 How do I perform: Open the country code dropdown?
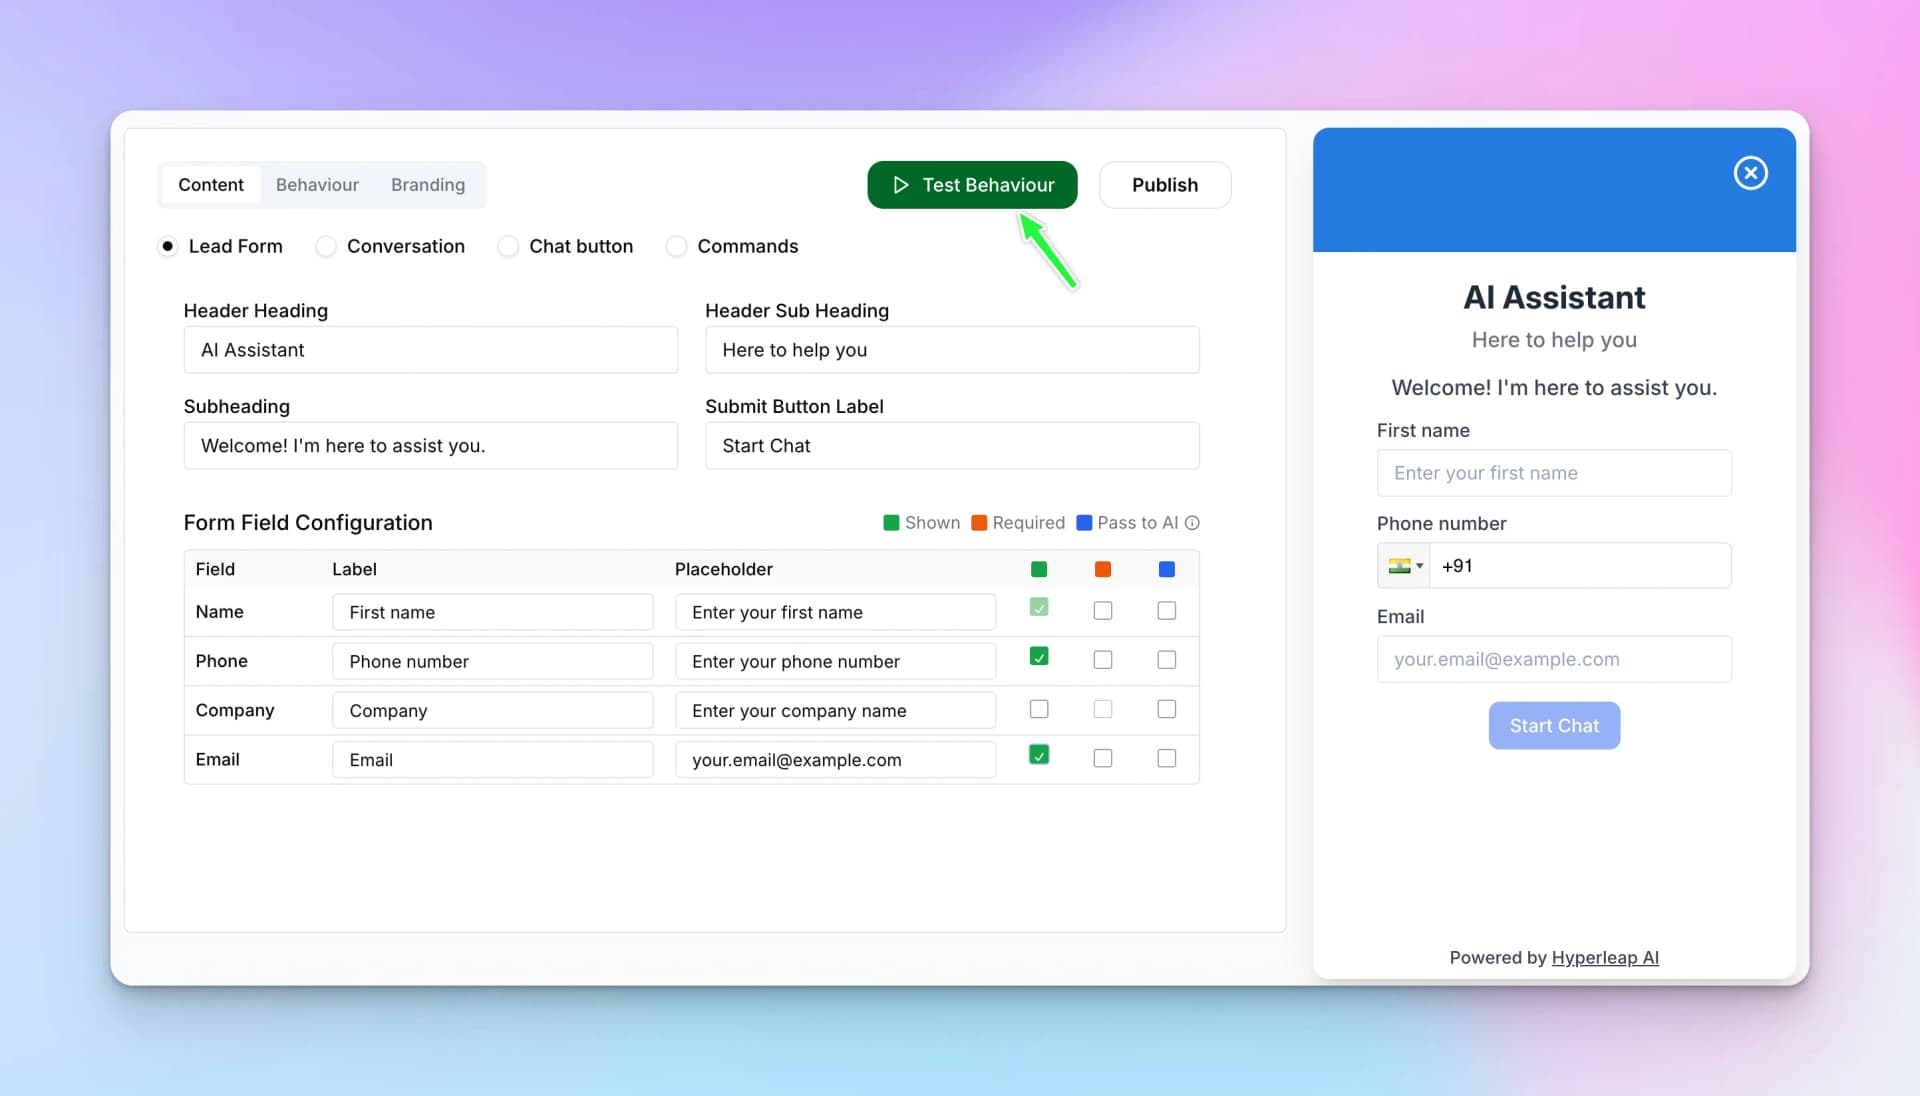click(1404, 565)
